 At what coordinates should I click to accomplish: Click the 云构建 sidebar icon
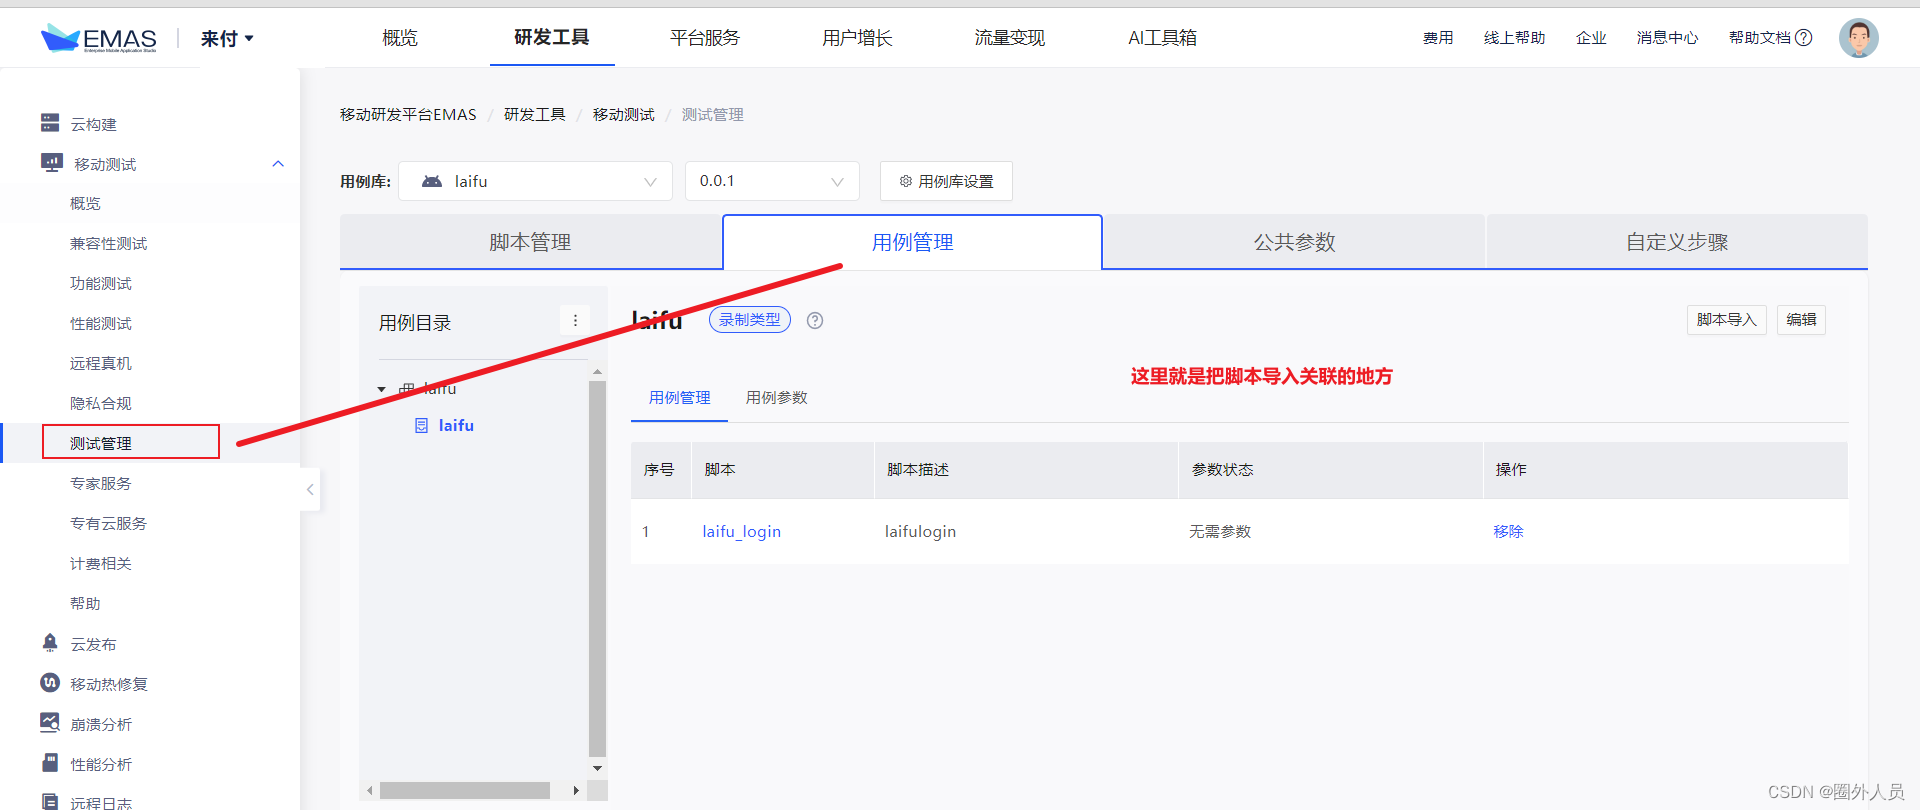(50, 123)
